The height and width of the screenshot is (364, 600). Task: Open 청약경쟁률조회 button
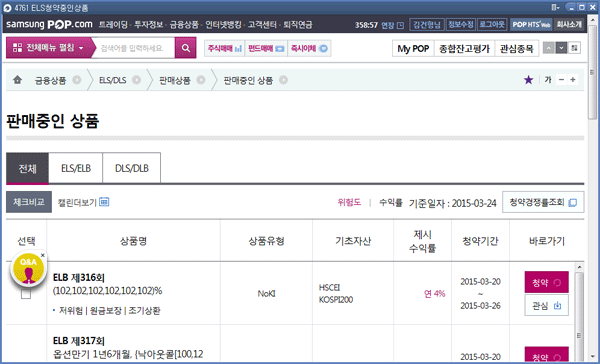[x=543, y=202]
